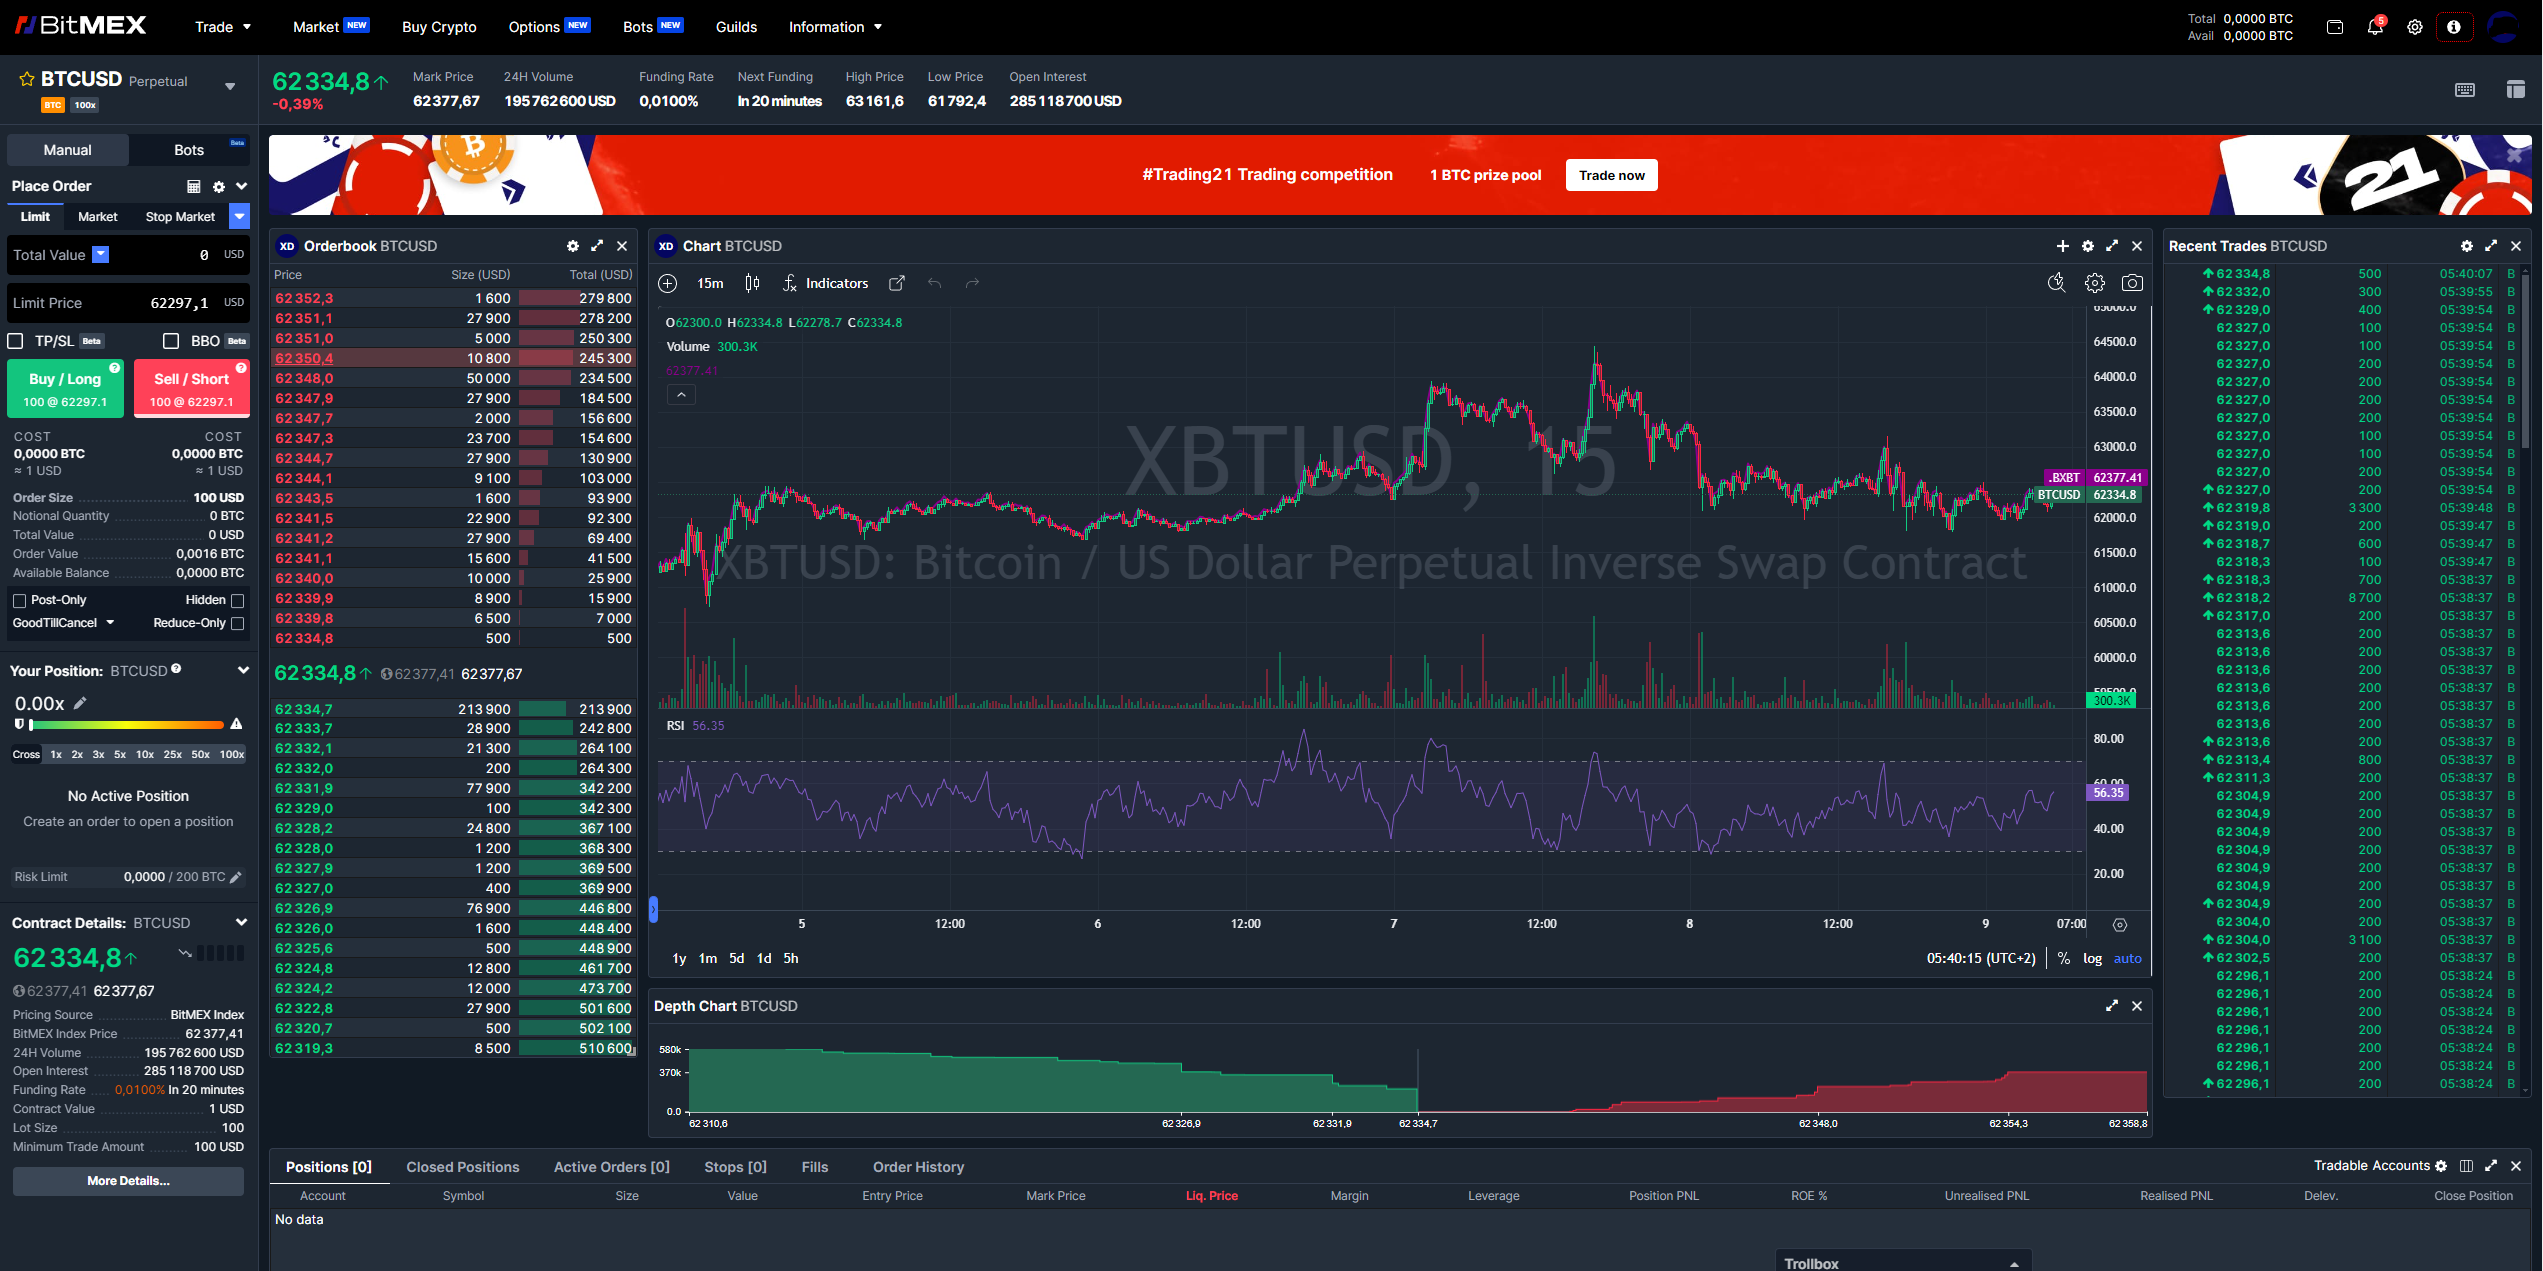Open Buy Crypto menu item
The height and width of the screenshot is (1271, 2543).
[439, 27]
